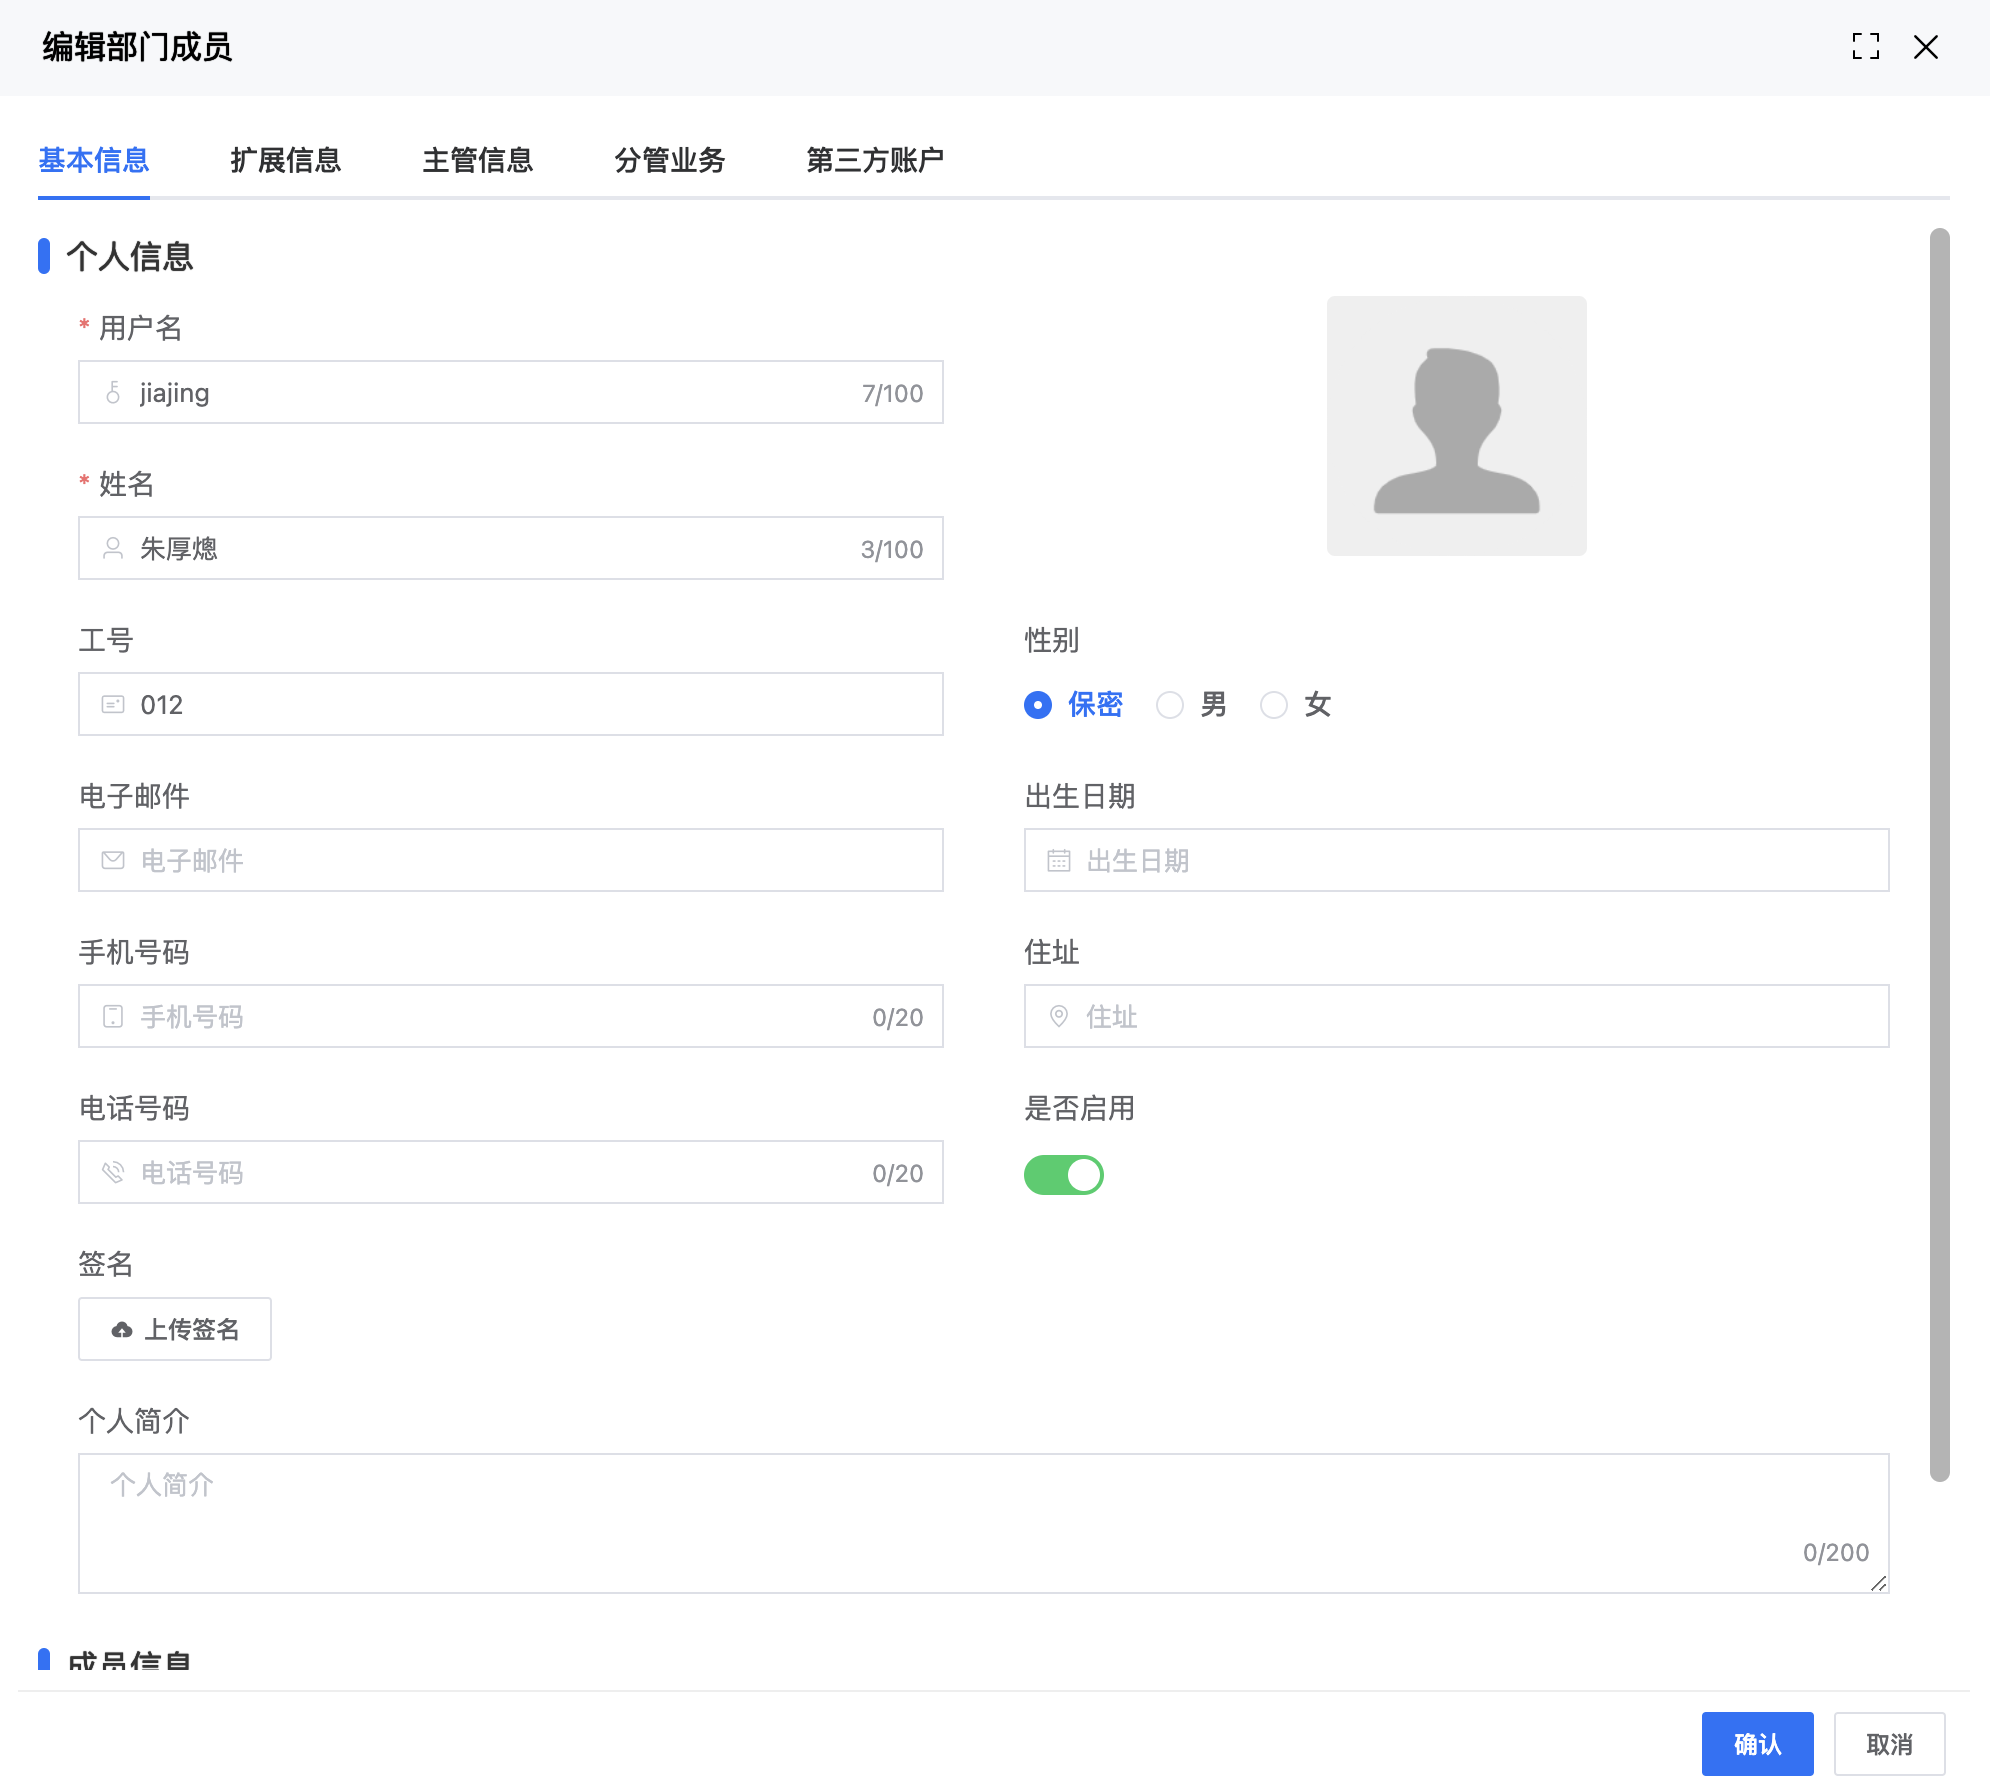Click the 上传签名 button

coord(175,1329)
